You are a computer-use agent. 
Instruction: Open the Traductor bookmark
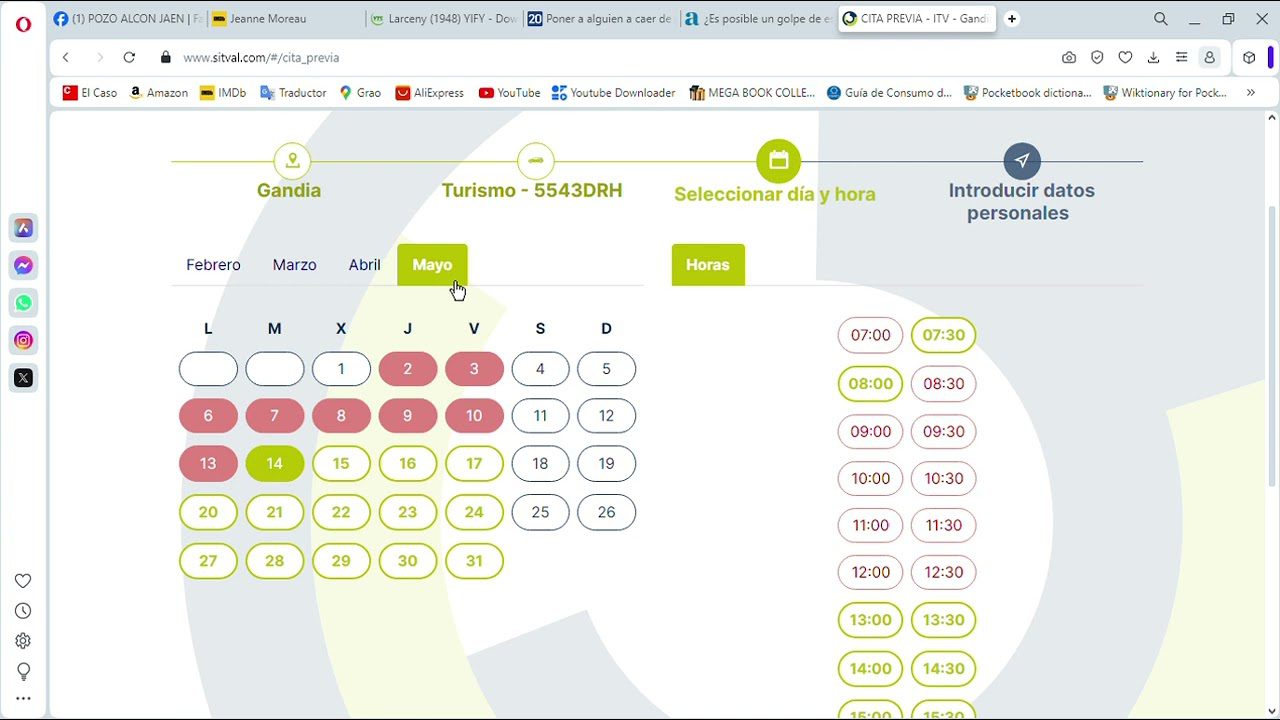coord(293,92)
